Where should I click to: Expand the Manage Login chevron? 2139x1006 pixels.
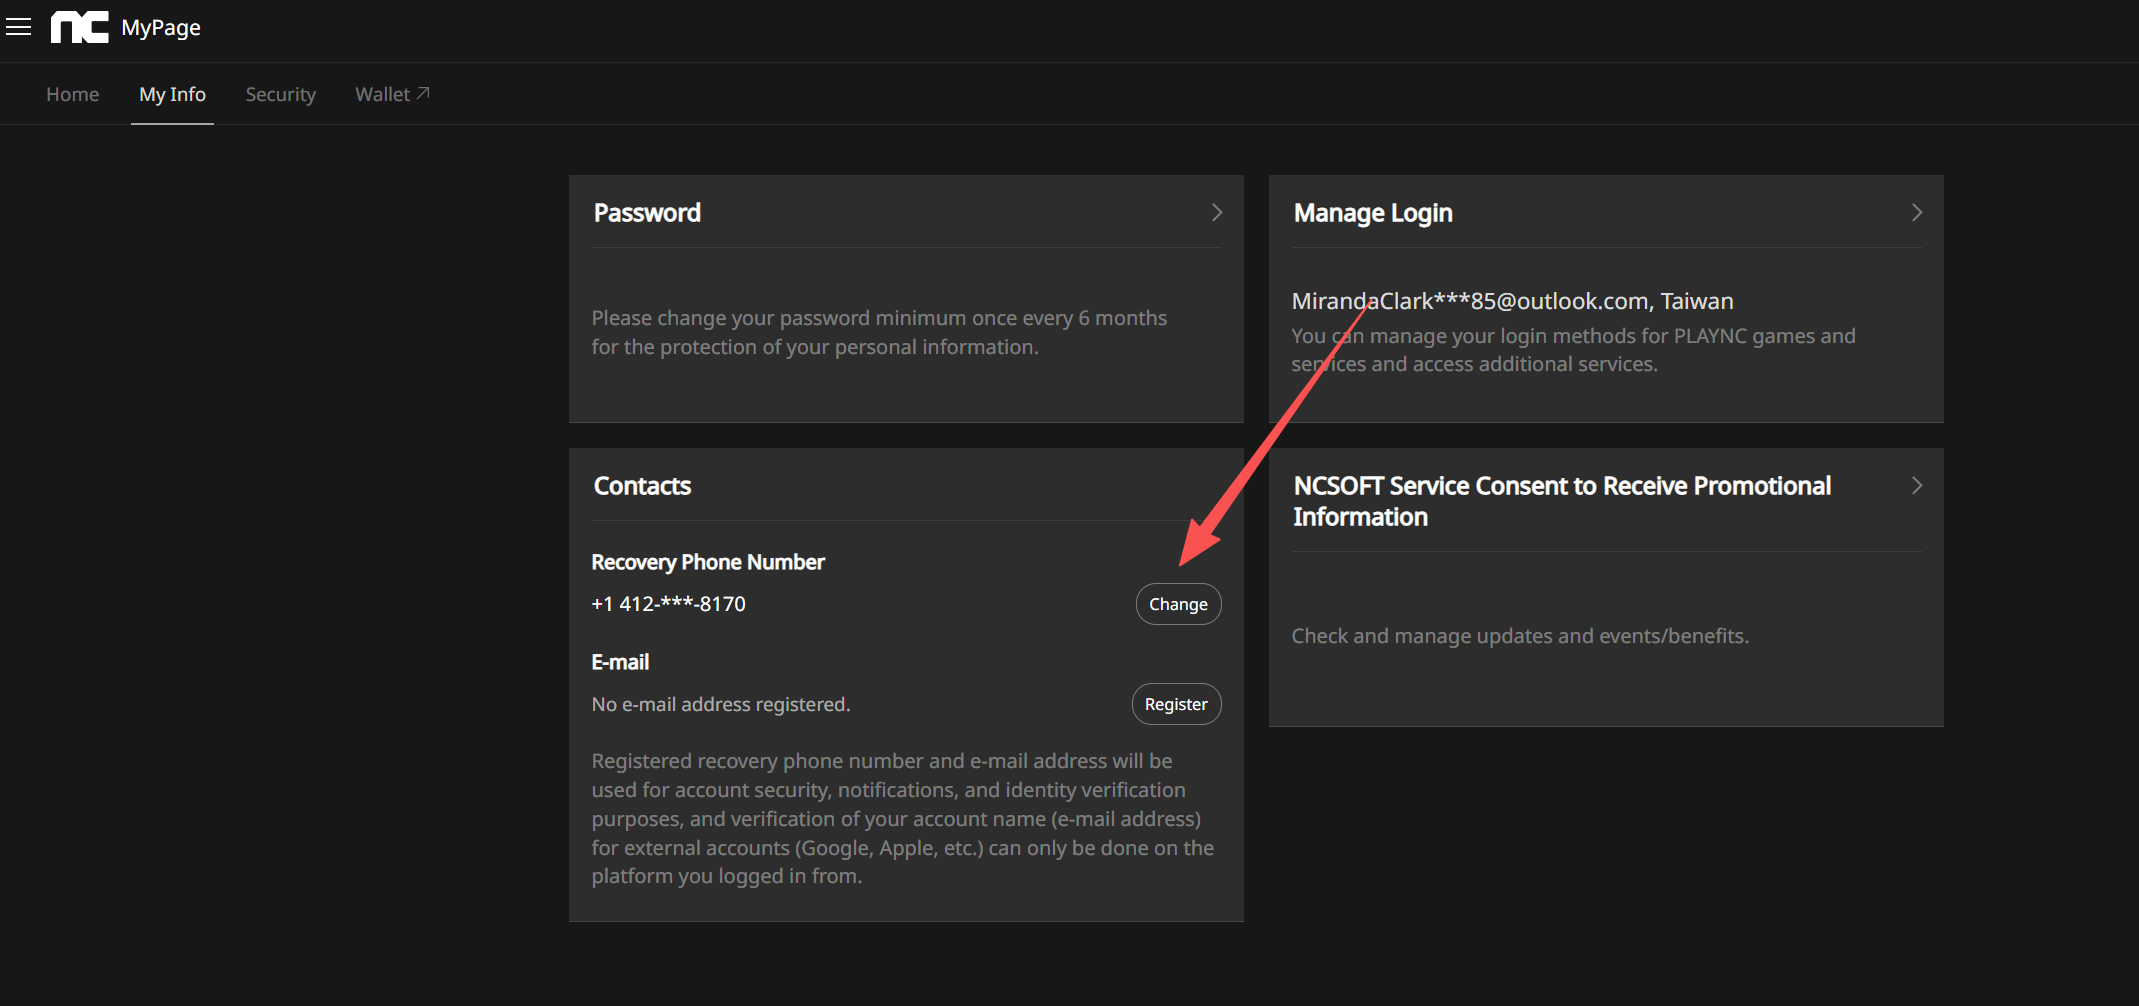pyautogui.click(x=1916, y=212)
